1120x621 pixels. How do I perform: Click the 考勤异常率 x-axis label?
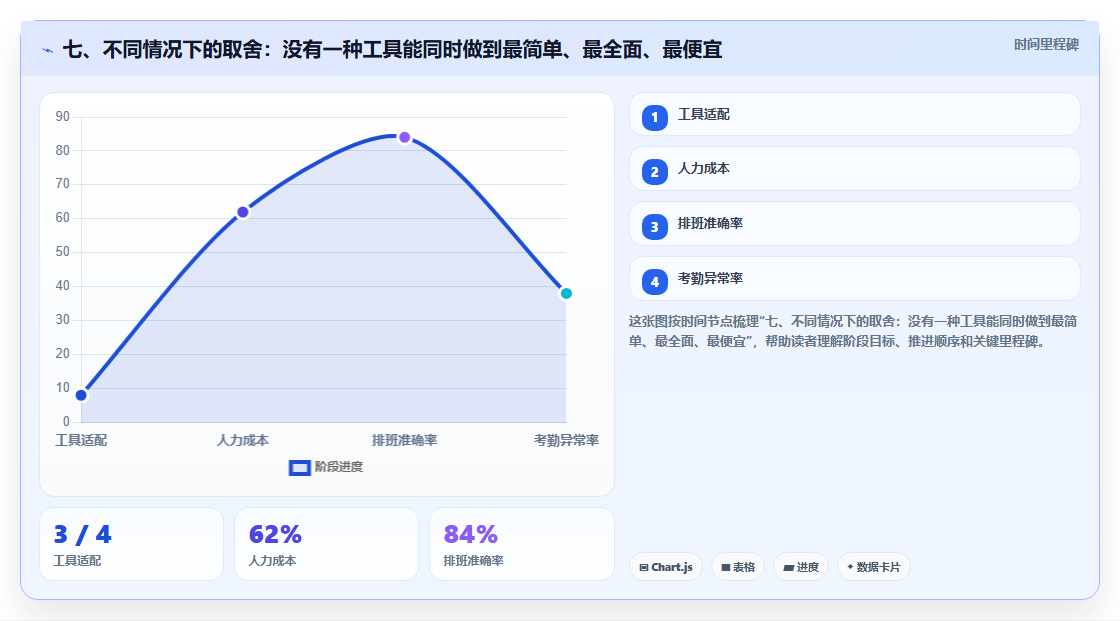tap(566, 441)
